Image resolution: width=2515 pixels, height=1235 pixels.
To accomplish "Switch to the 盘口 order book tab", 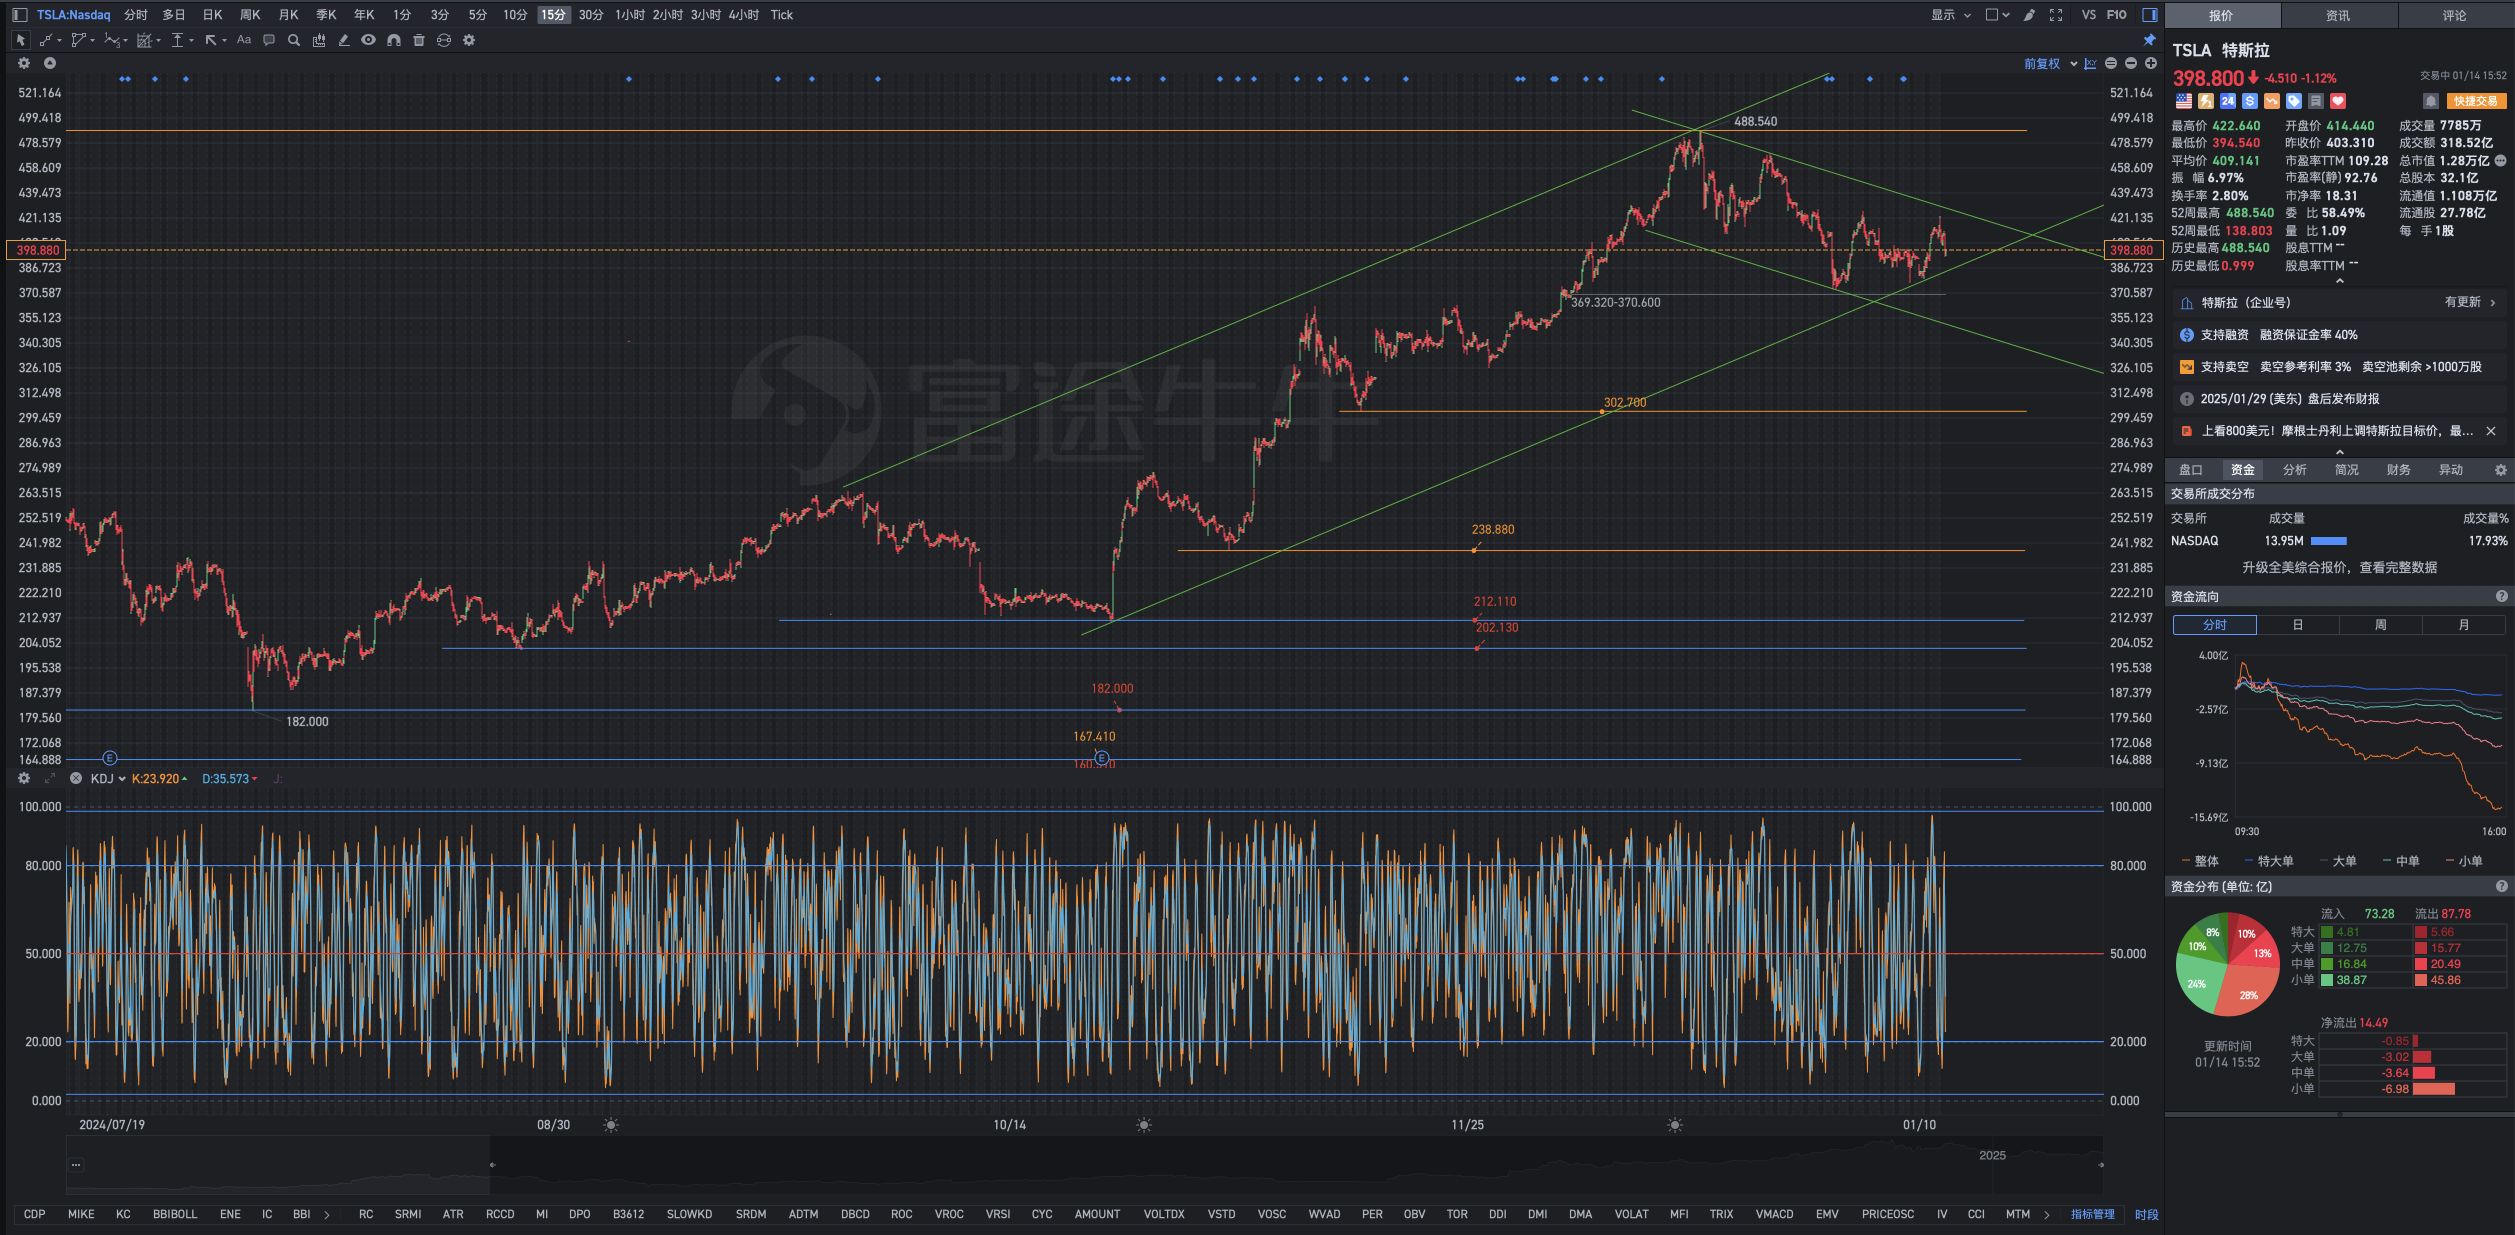I will pos(2191,470).
